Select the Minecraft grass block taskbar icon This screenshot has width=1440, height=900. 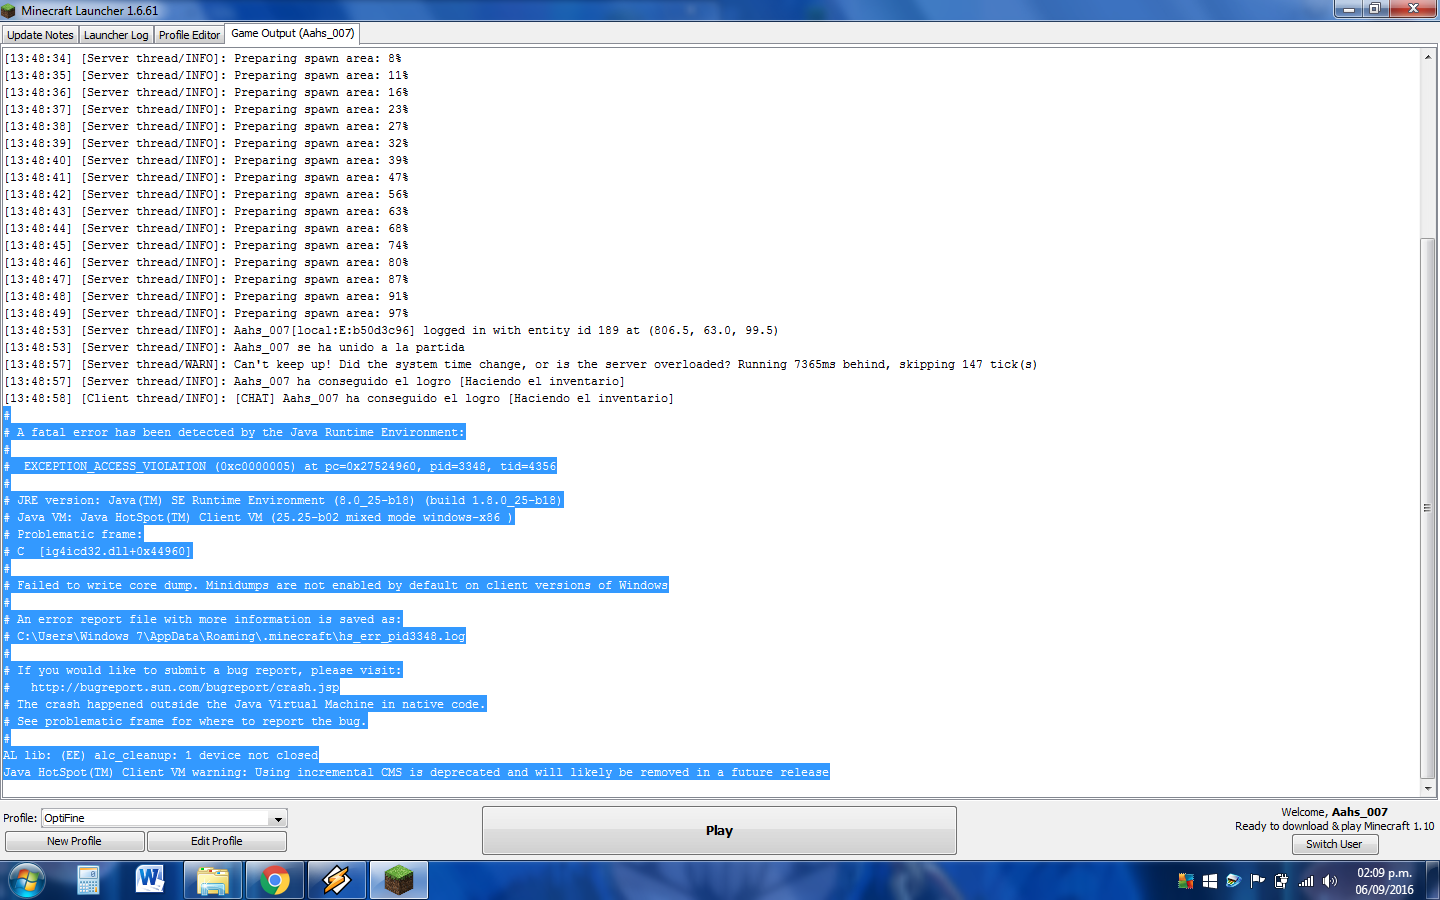point(399,881)
